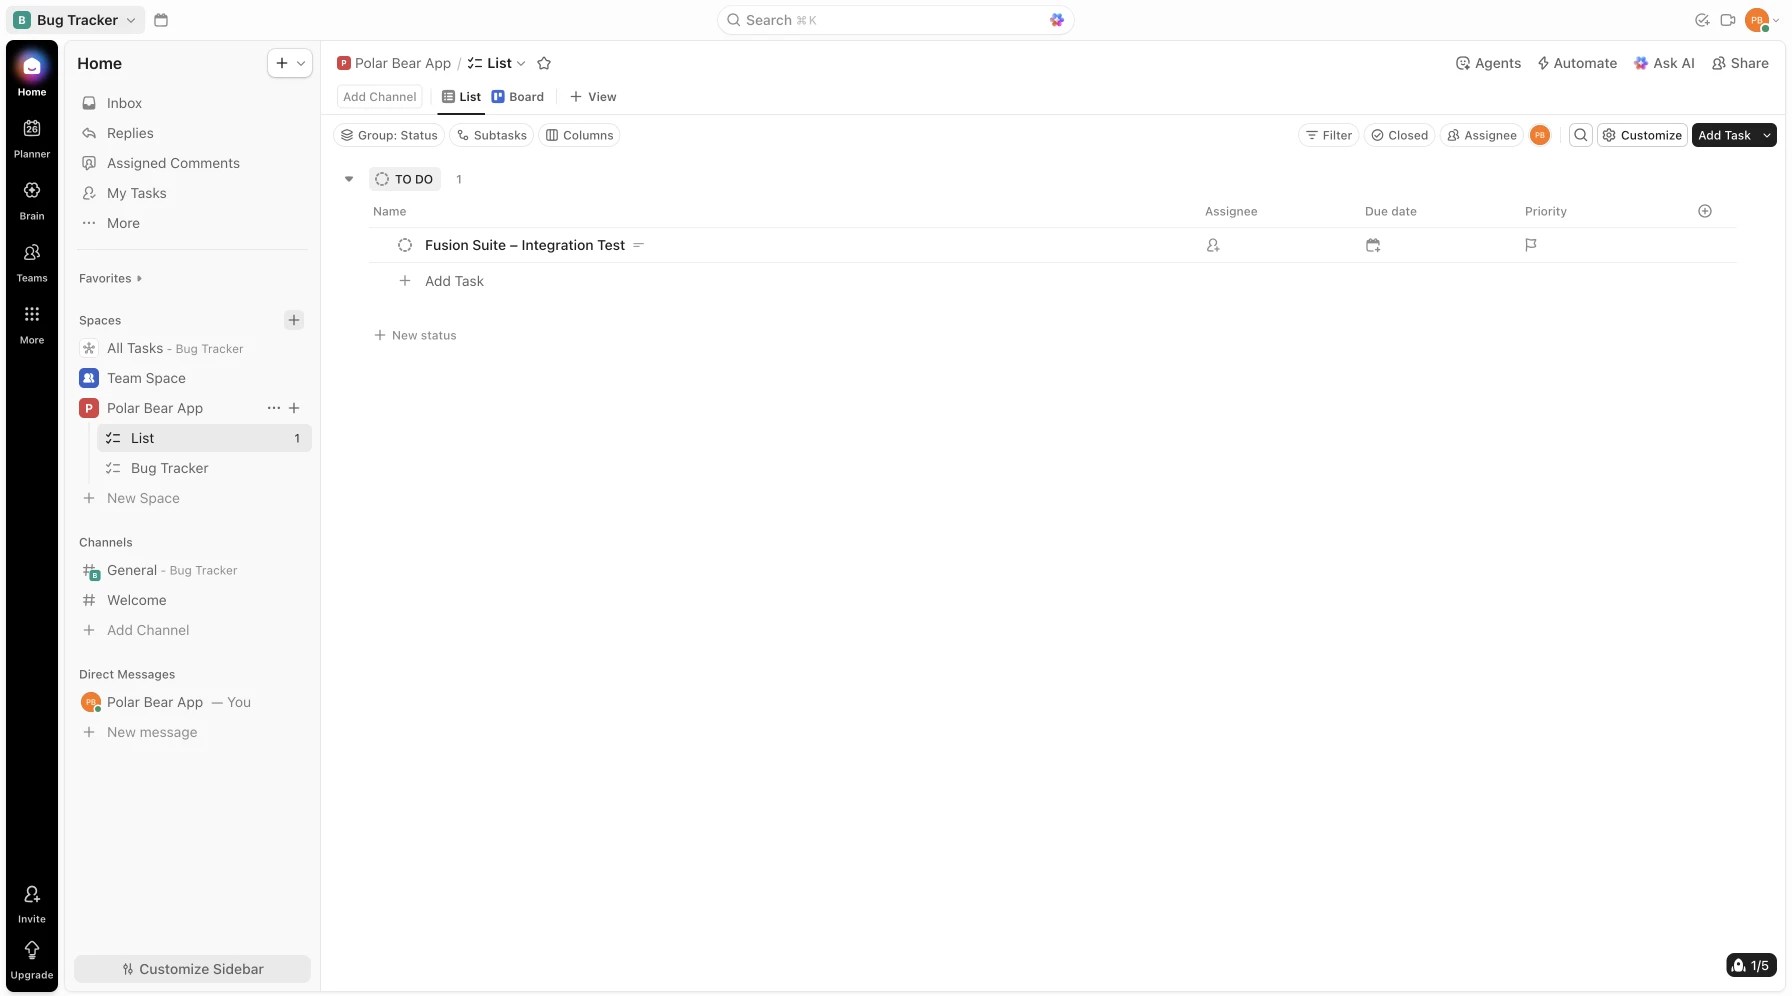Assign a user to Fusion Suite task
1792x996 pixels.
tap(1213, 245)
